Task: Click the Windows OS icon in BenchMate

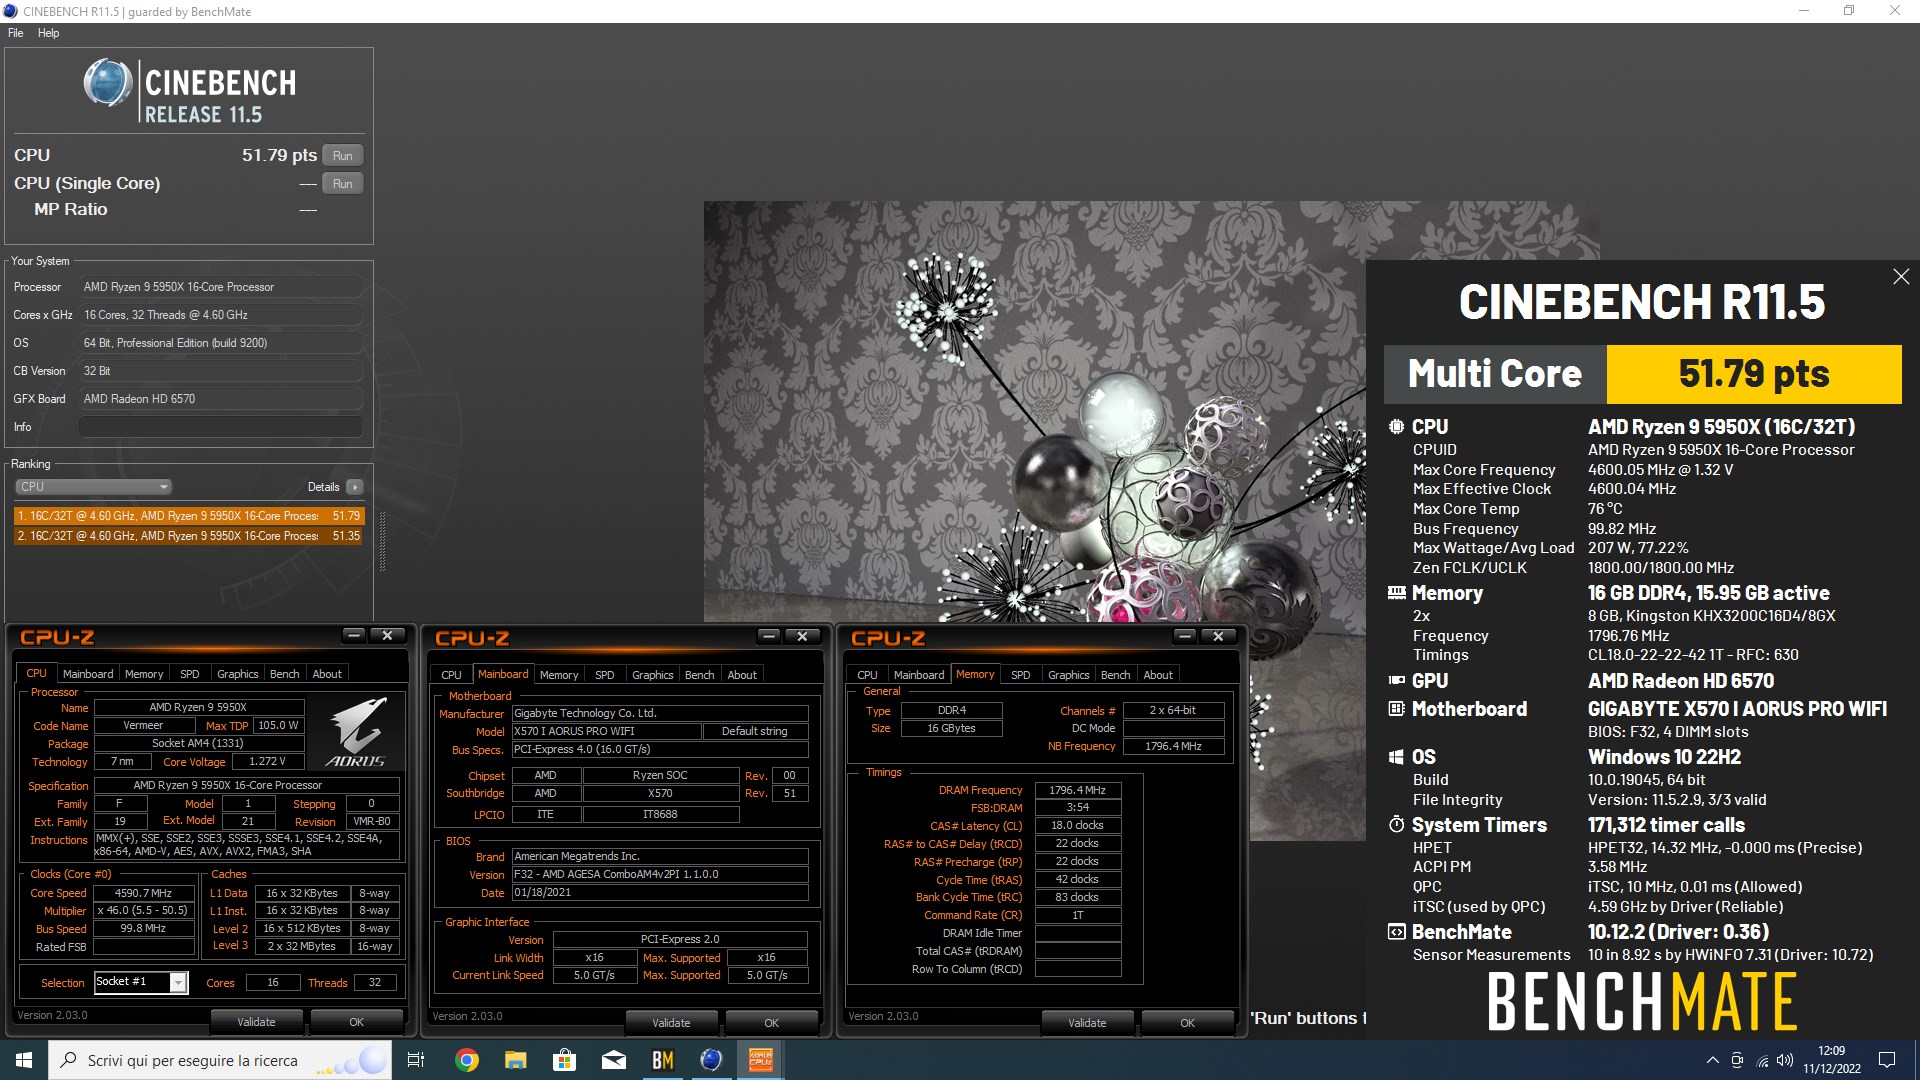Action: [x=1396, y=757]
